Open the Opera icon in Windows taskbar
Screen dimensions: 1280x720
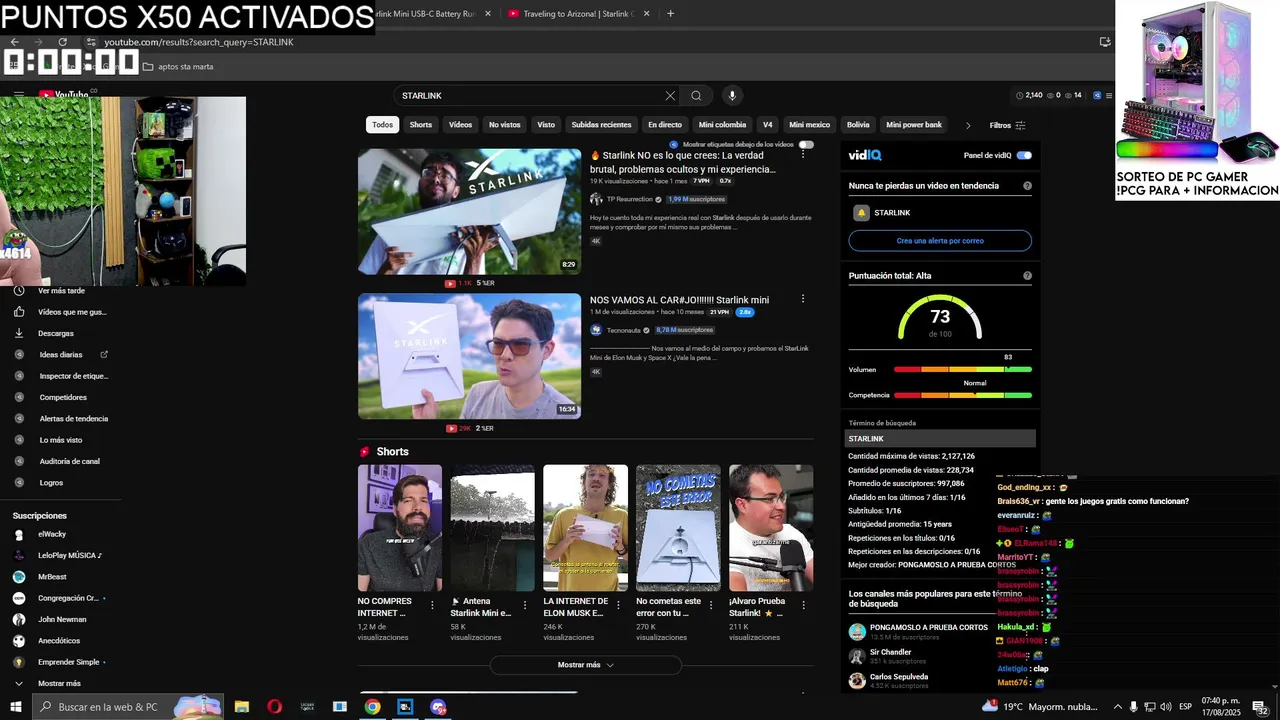[275, 707]
